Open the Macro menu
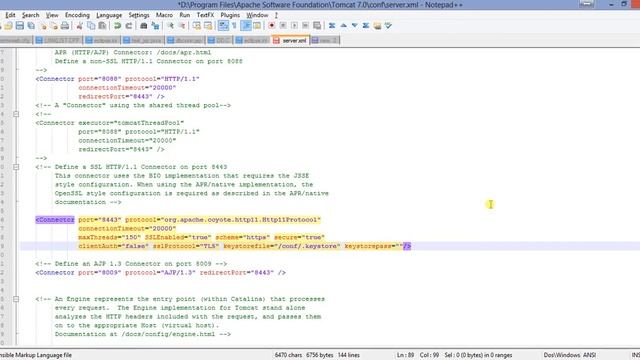This screenshot has width=640, height=360. point(164,15)
